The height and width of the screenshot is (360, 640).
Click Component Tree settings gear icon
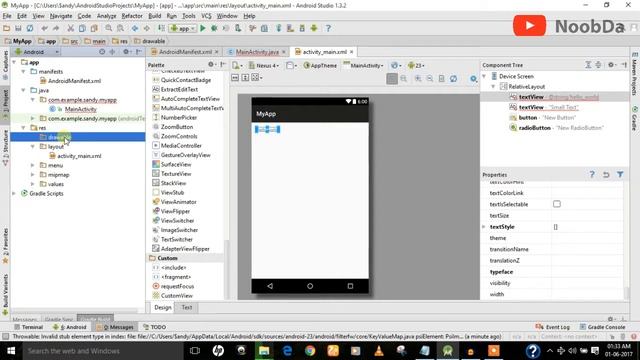click(611, 65)
